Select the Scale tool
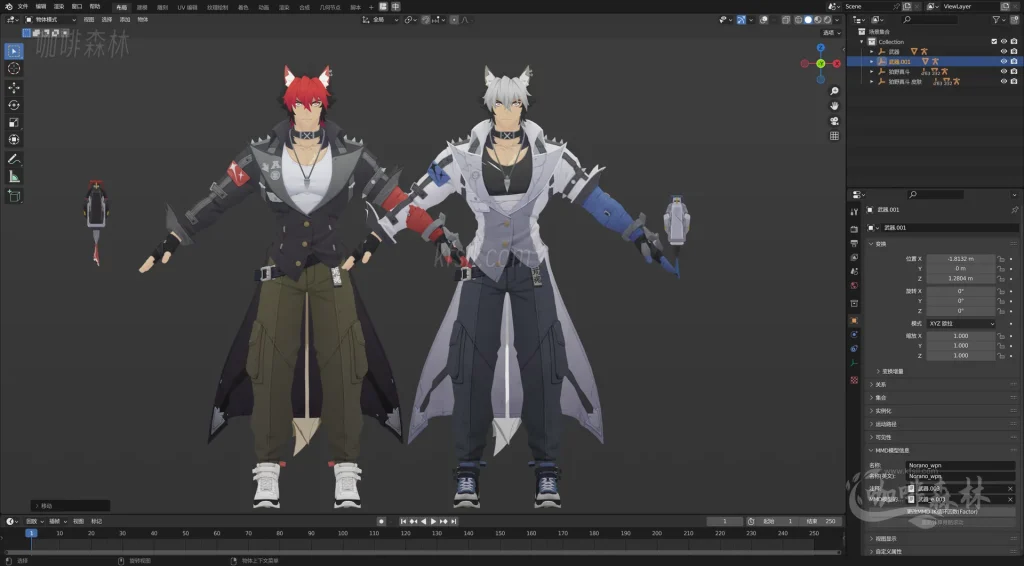 (14, 123)
